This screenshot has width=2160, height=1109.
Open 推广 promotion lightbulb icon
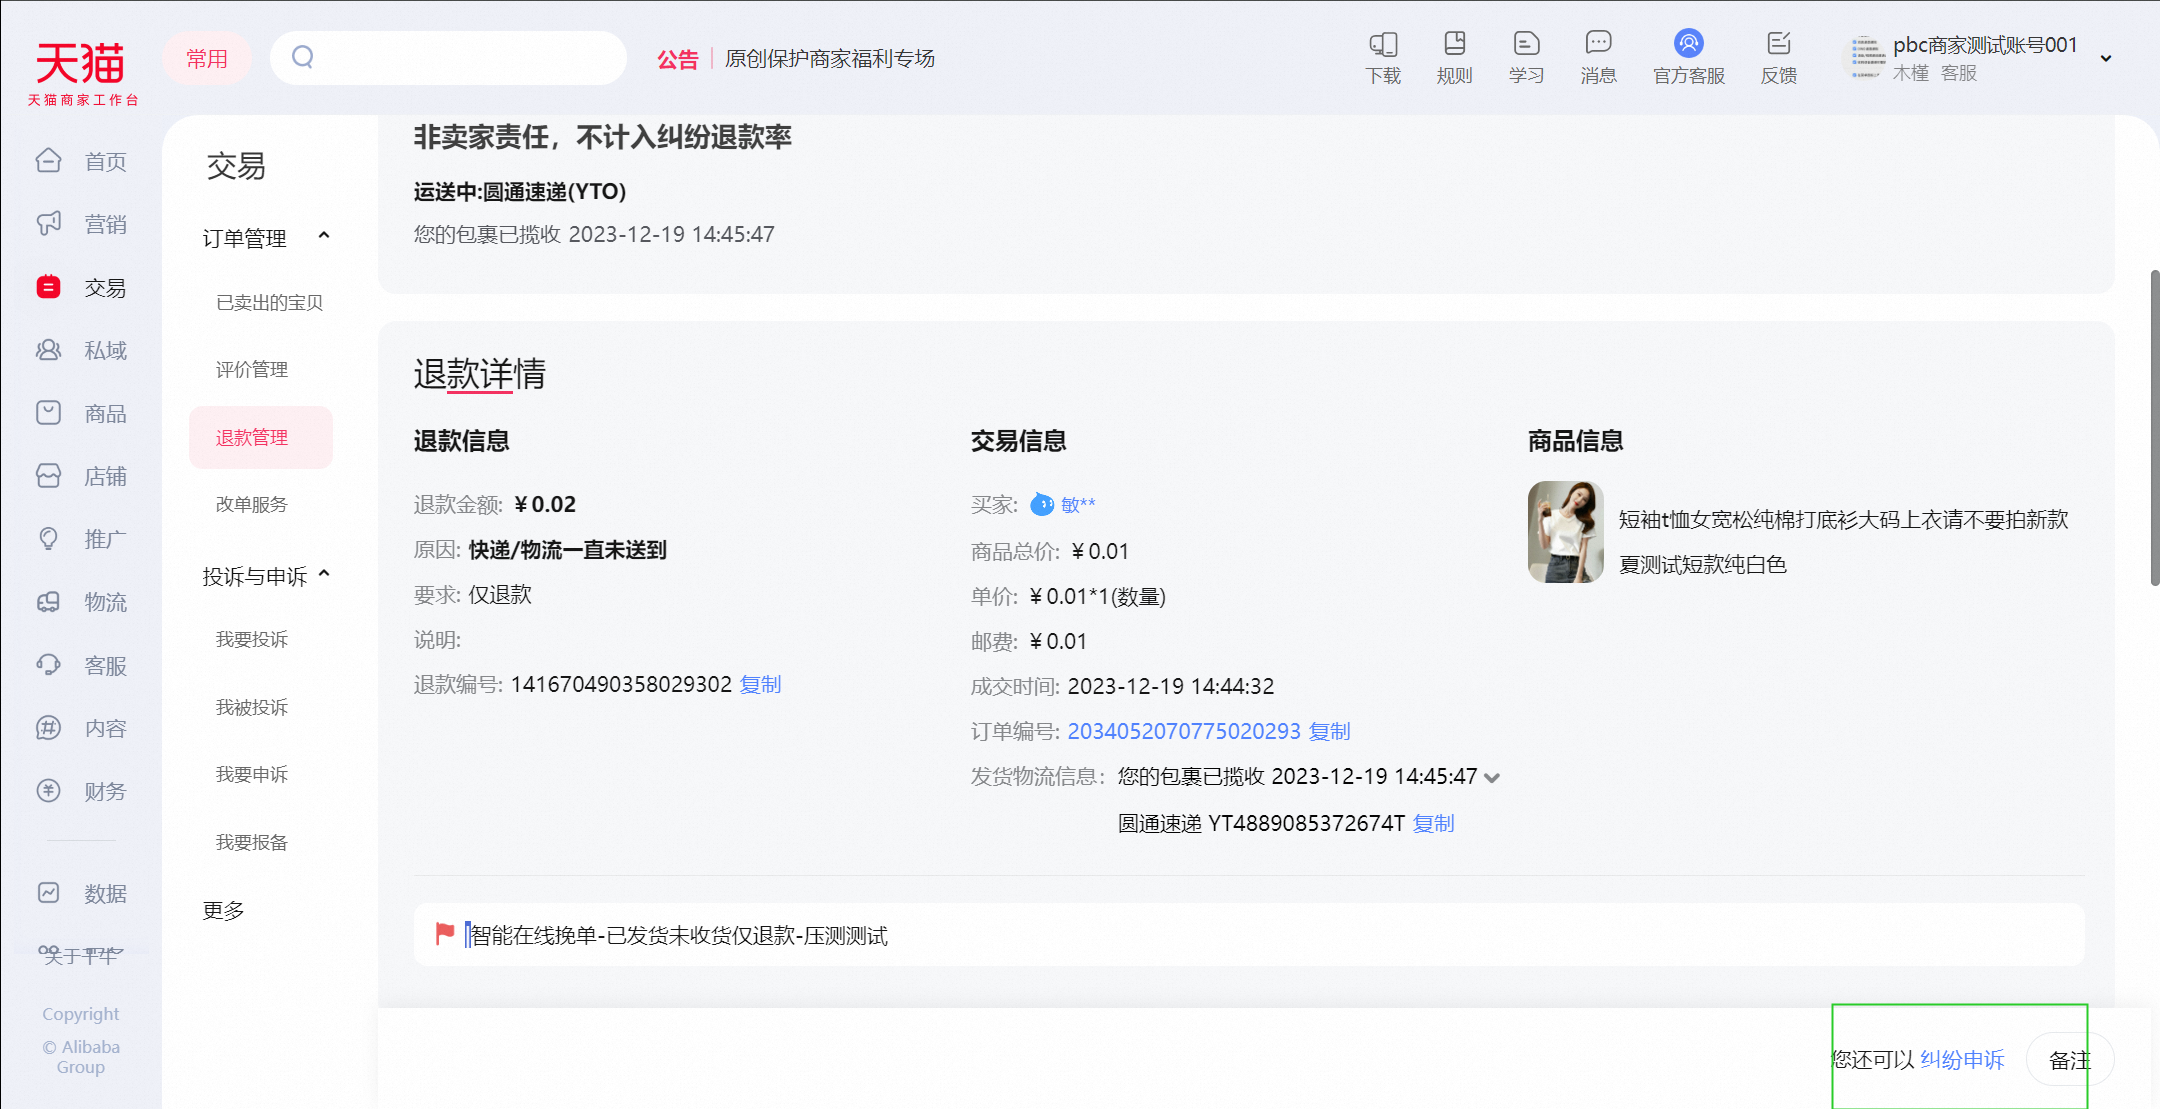(x=48, y=539)
